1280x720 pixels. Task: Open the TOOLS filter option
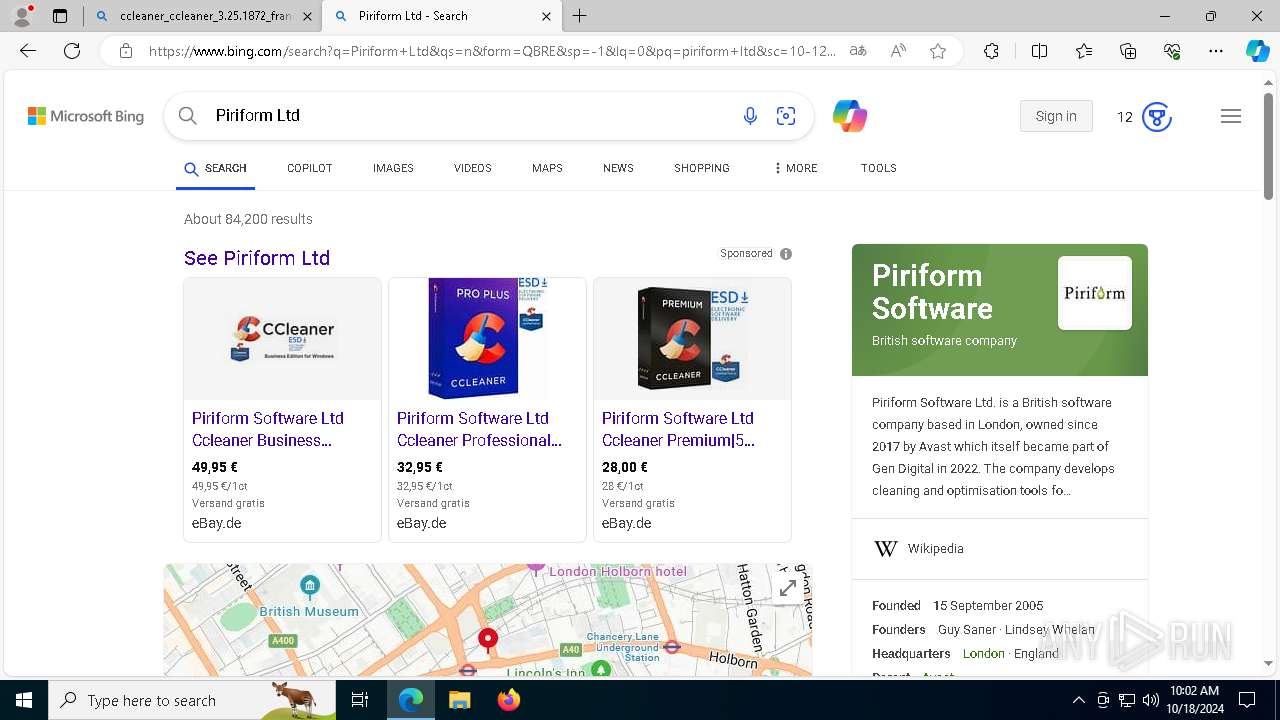(878, 168)
